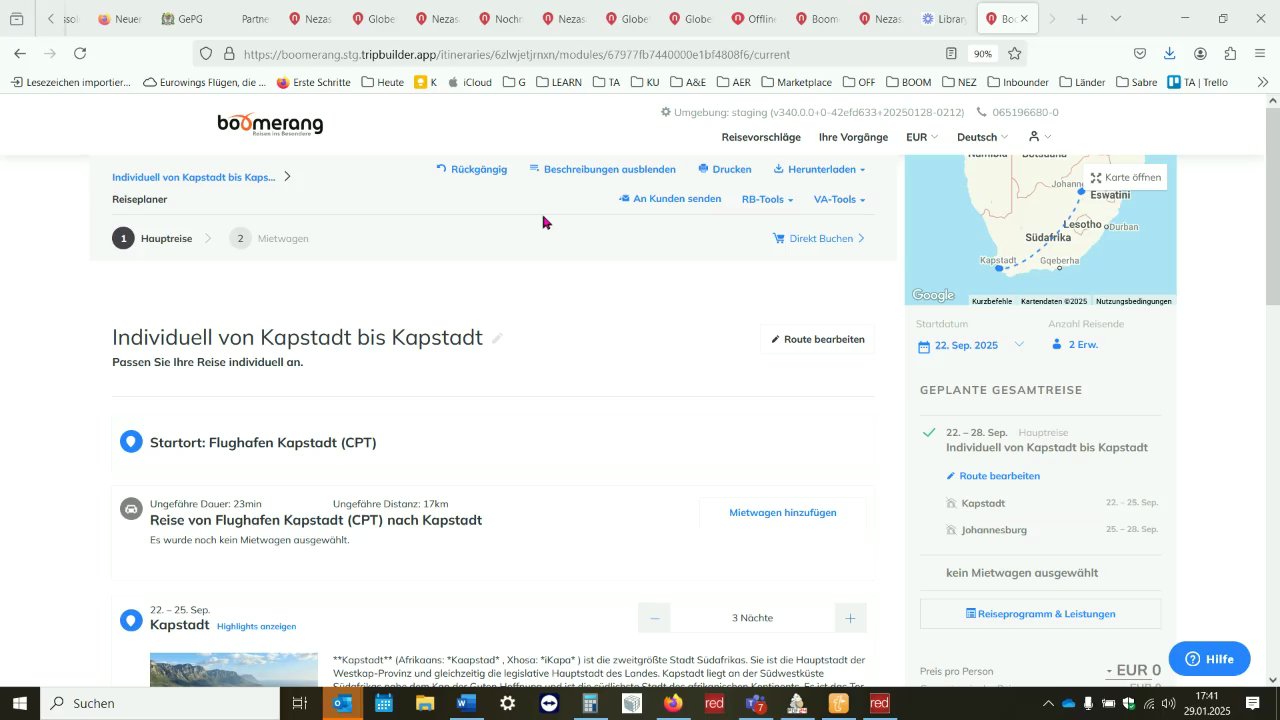
Task: Click the Hilfe help button
Action: [1209, 659]
